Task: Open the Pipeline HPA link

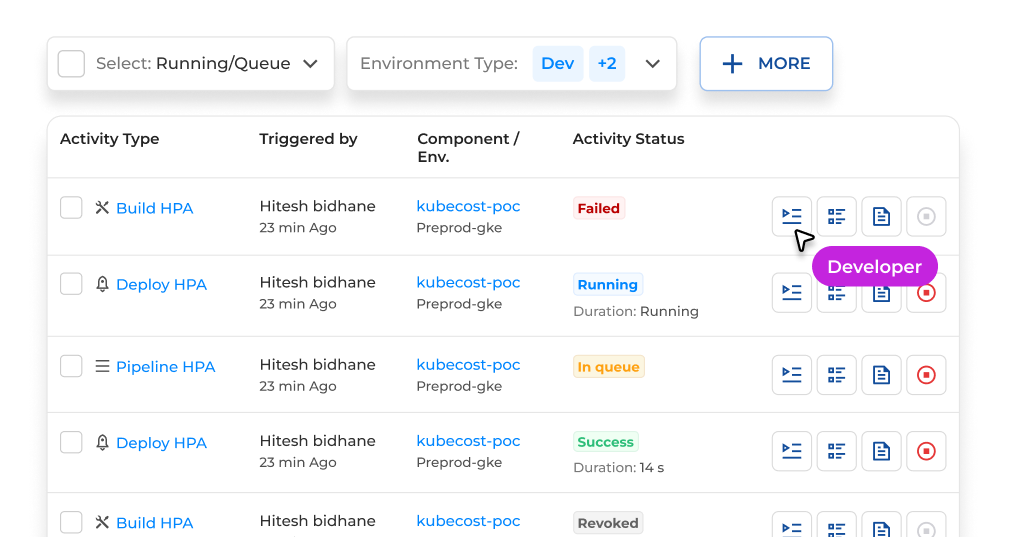Action: pos(165,367)
